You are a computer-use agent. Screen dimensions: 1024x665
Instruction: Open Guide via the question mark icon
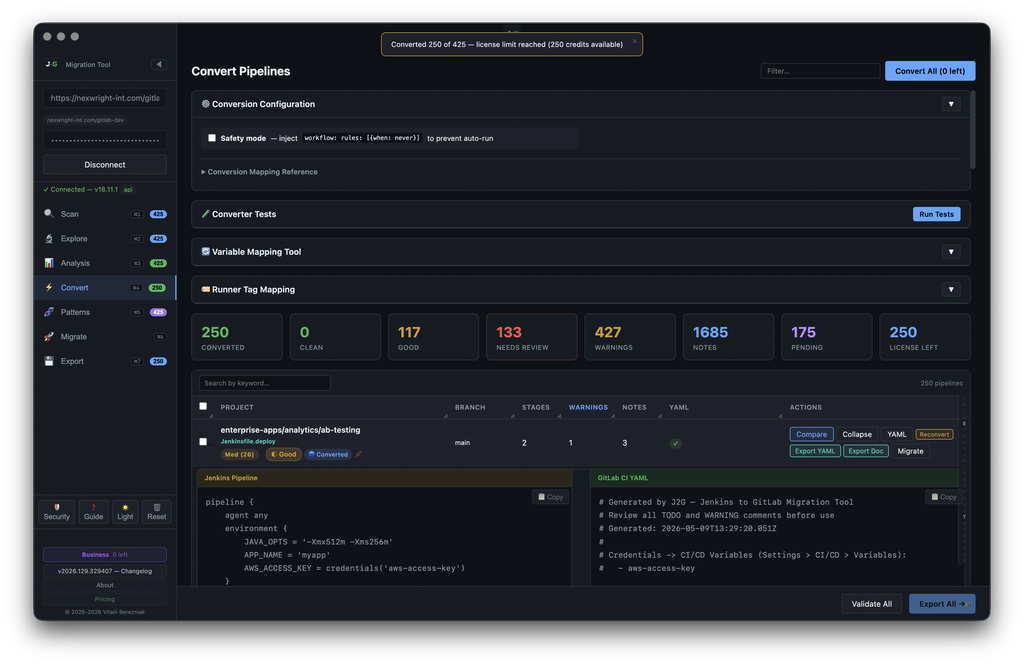click(x=93, y=507)
